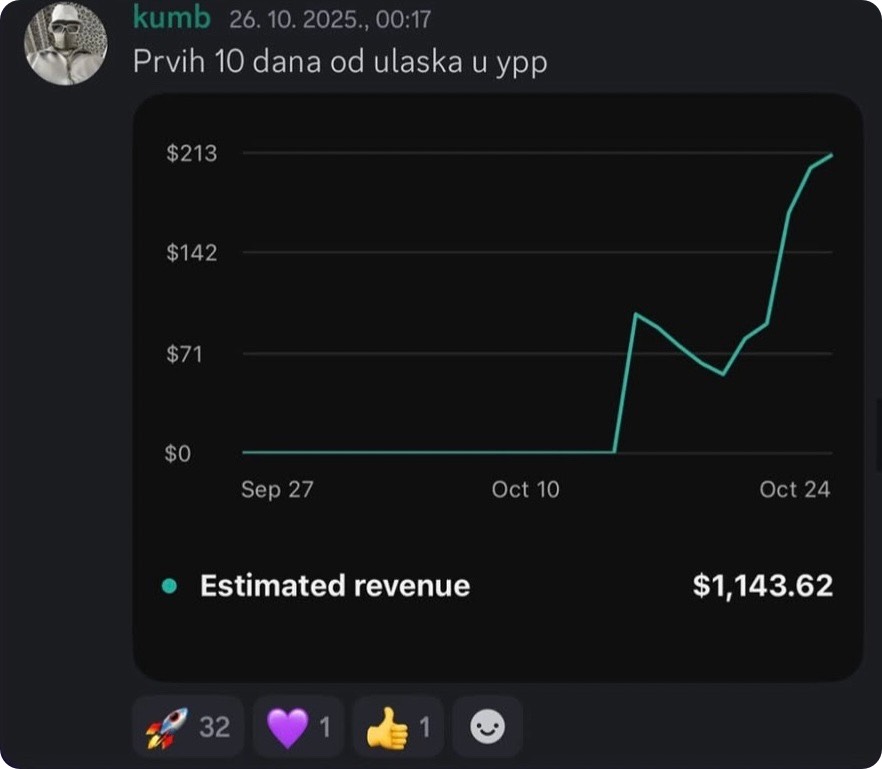
Task: Select the Estimated revenue label
Action: (x=334, y=586)
